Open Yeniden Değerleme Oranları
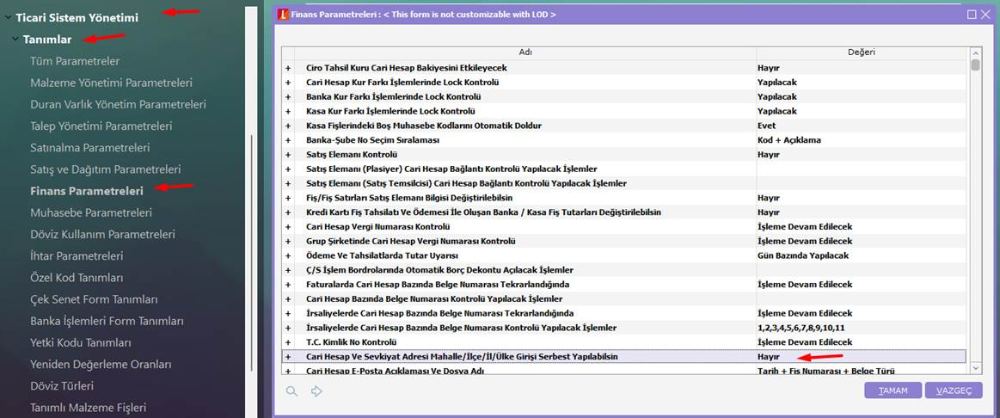The height and width of the screenshot is (418, 1000). click(101, 364)
